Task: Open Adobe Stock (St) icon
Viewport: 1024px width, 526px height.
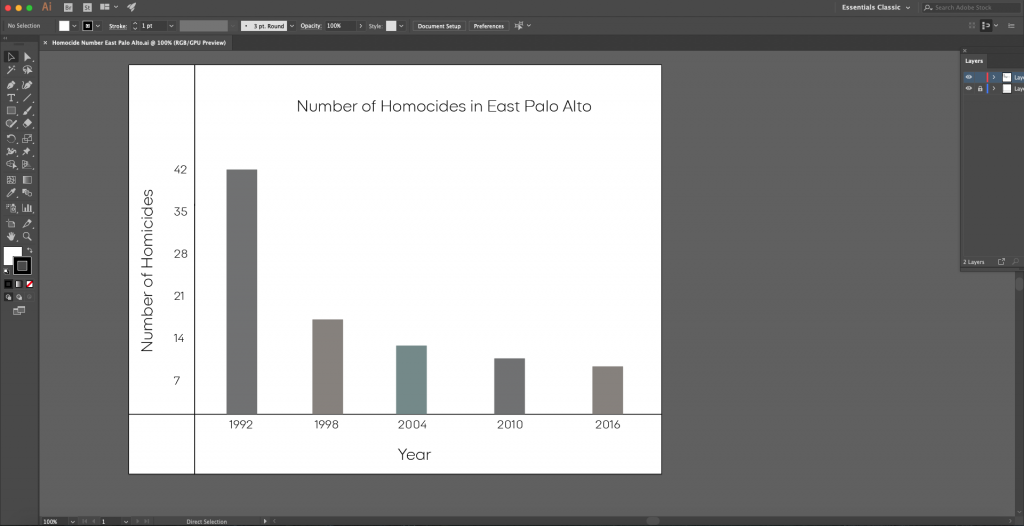Action: pyautogui.click(x=88, y=7)
